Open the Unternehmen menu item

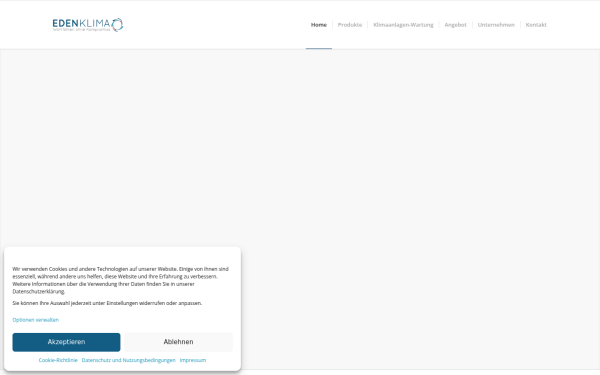[x=496, y=25]
